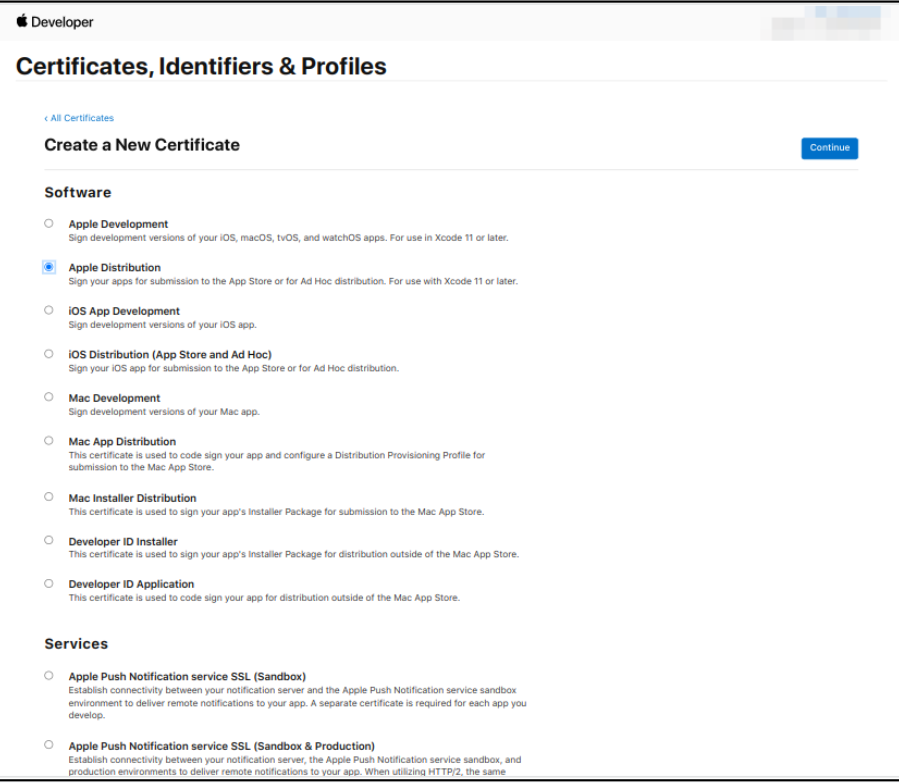This screenshot has height=783, width=899.
Task: Select Apple Push Notification service SSL (Sandbox)
Action: pyautogui.click(x=49, y=676)
